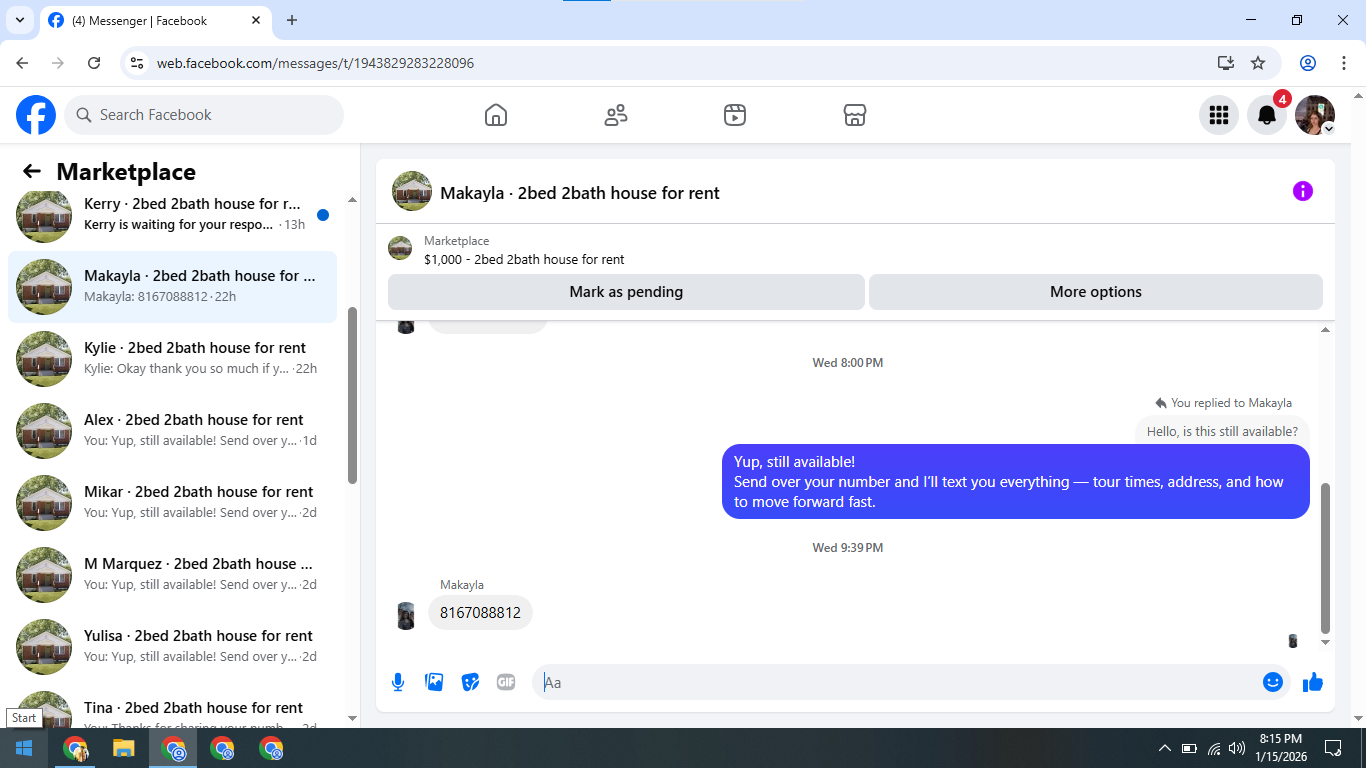Choose a sticker icon
Screen dimensions: 1366x768
tap(470, 682)
